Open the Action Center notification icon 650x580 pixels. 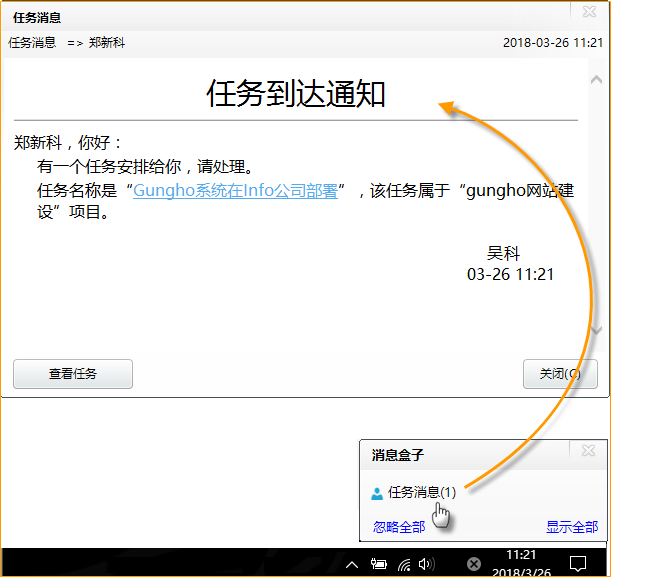[577, 564]
